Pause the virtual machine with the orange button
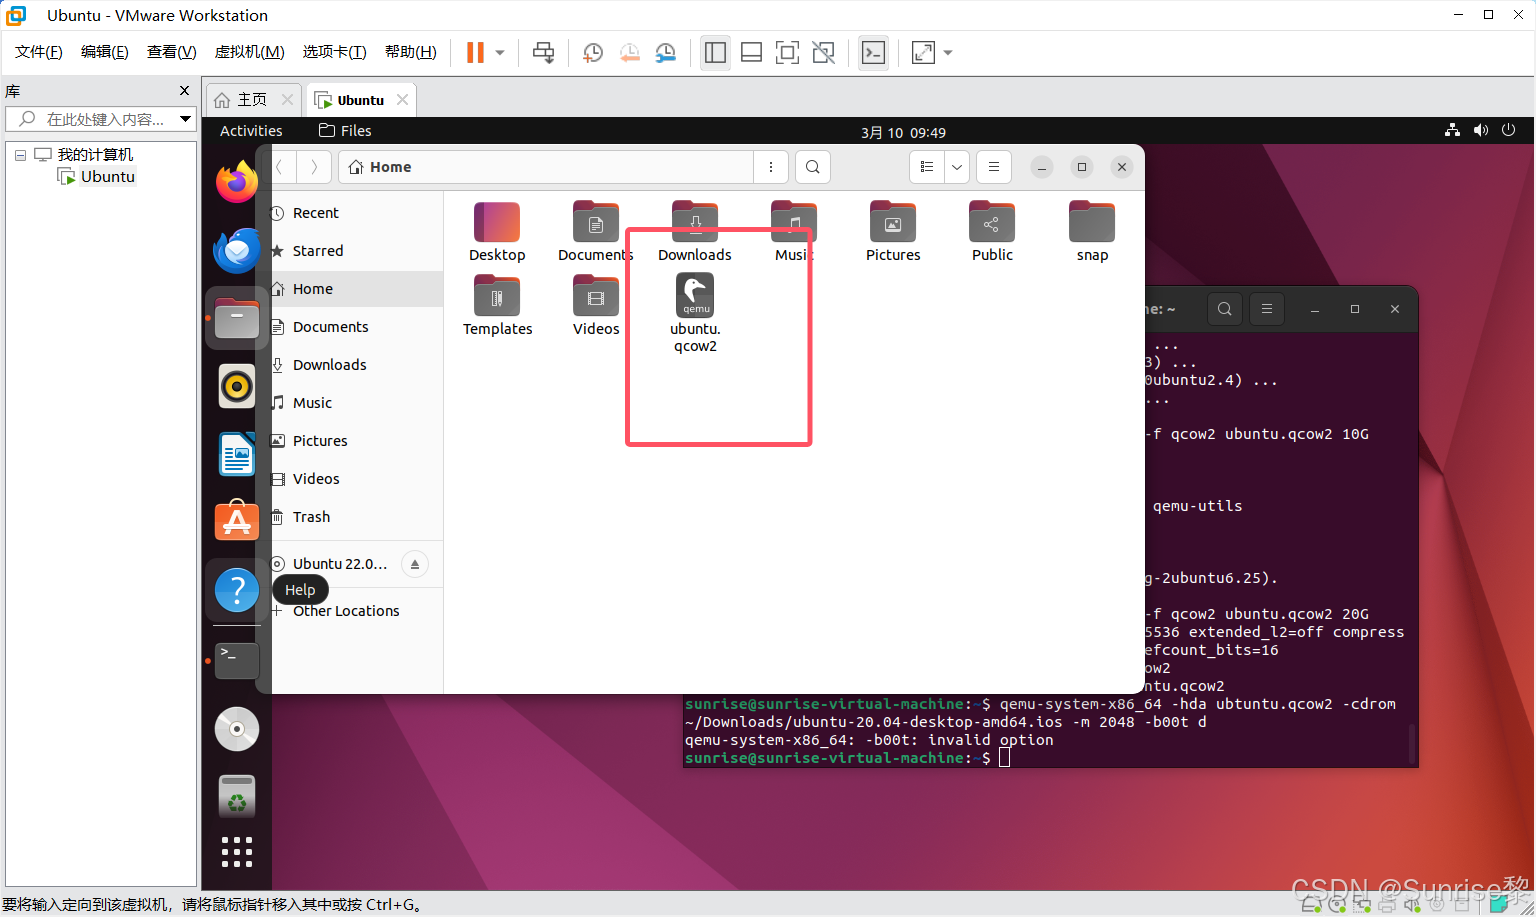 tap(475, 53)
